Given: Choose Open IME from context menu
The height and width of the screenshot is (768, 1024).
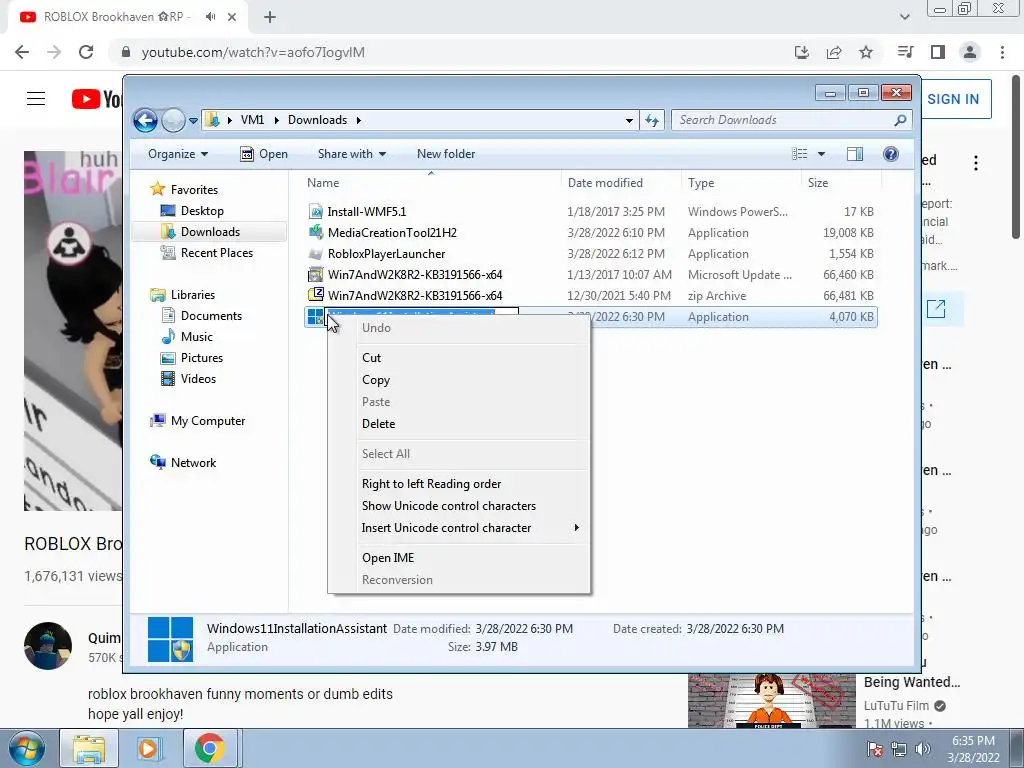Looking at the screenshot, I should pyautogui.click(x=458, y=558).
